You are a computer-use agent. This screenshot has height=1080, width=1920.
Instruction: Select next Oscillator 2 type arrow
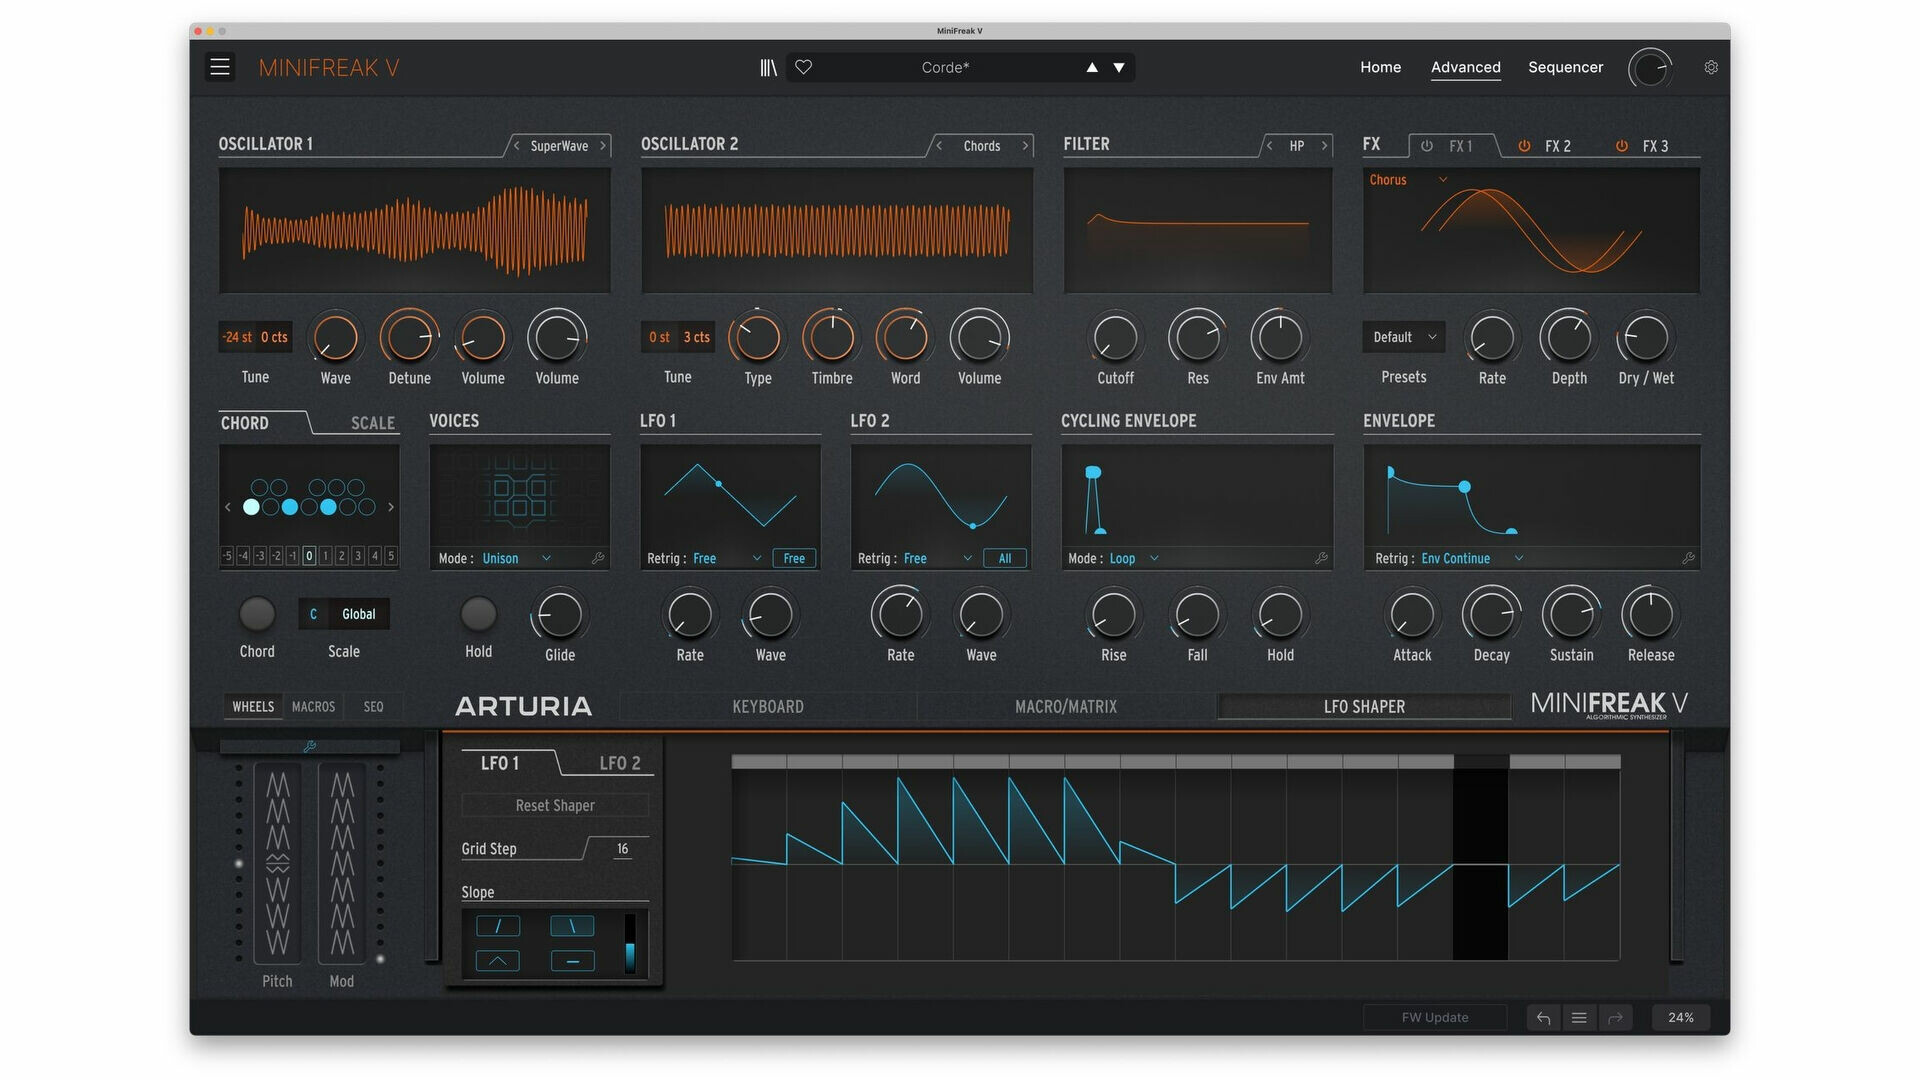(1025, 146)
